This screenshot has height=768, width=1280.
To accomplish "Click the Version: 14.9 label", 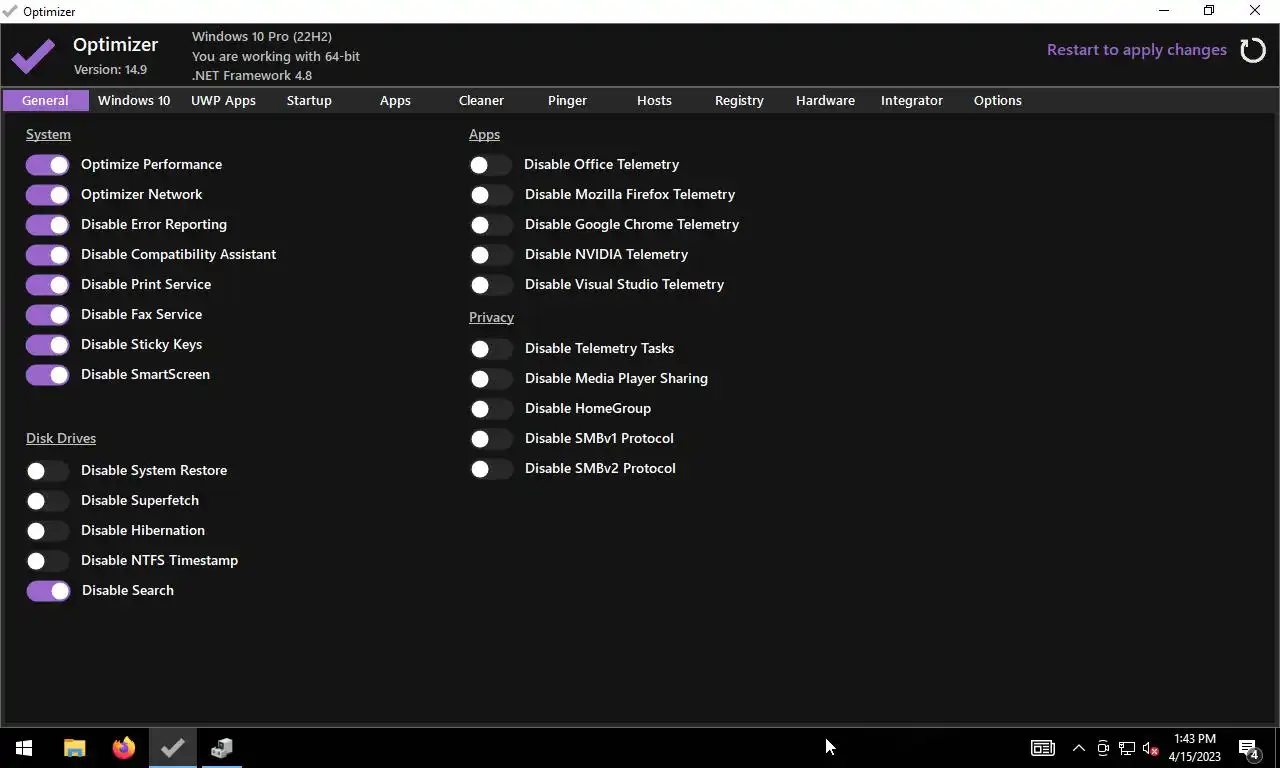I will (x=110, y=70).
